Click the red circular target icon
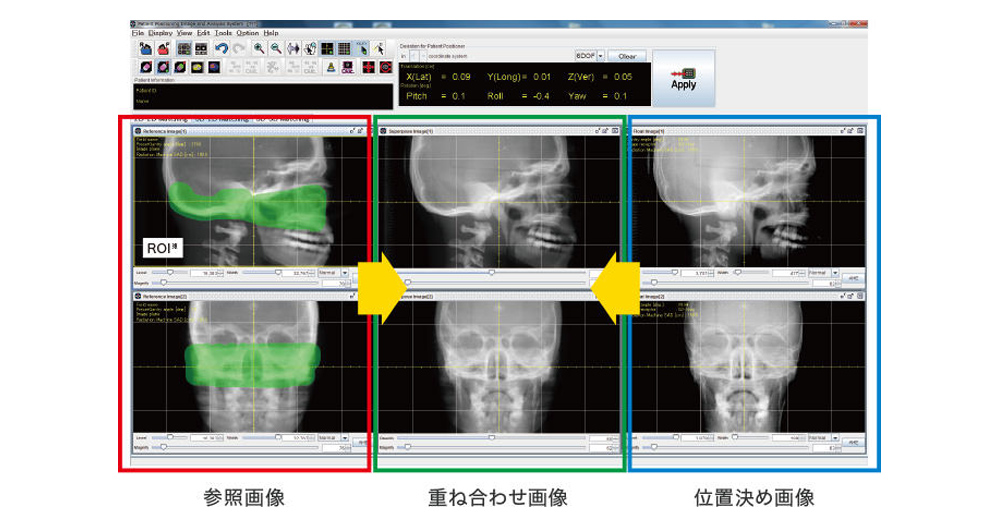 click(x=385, y=67)
